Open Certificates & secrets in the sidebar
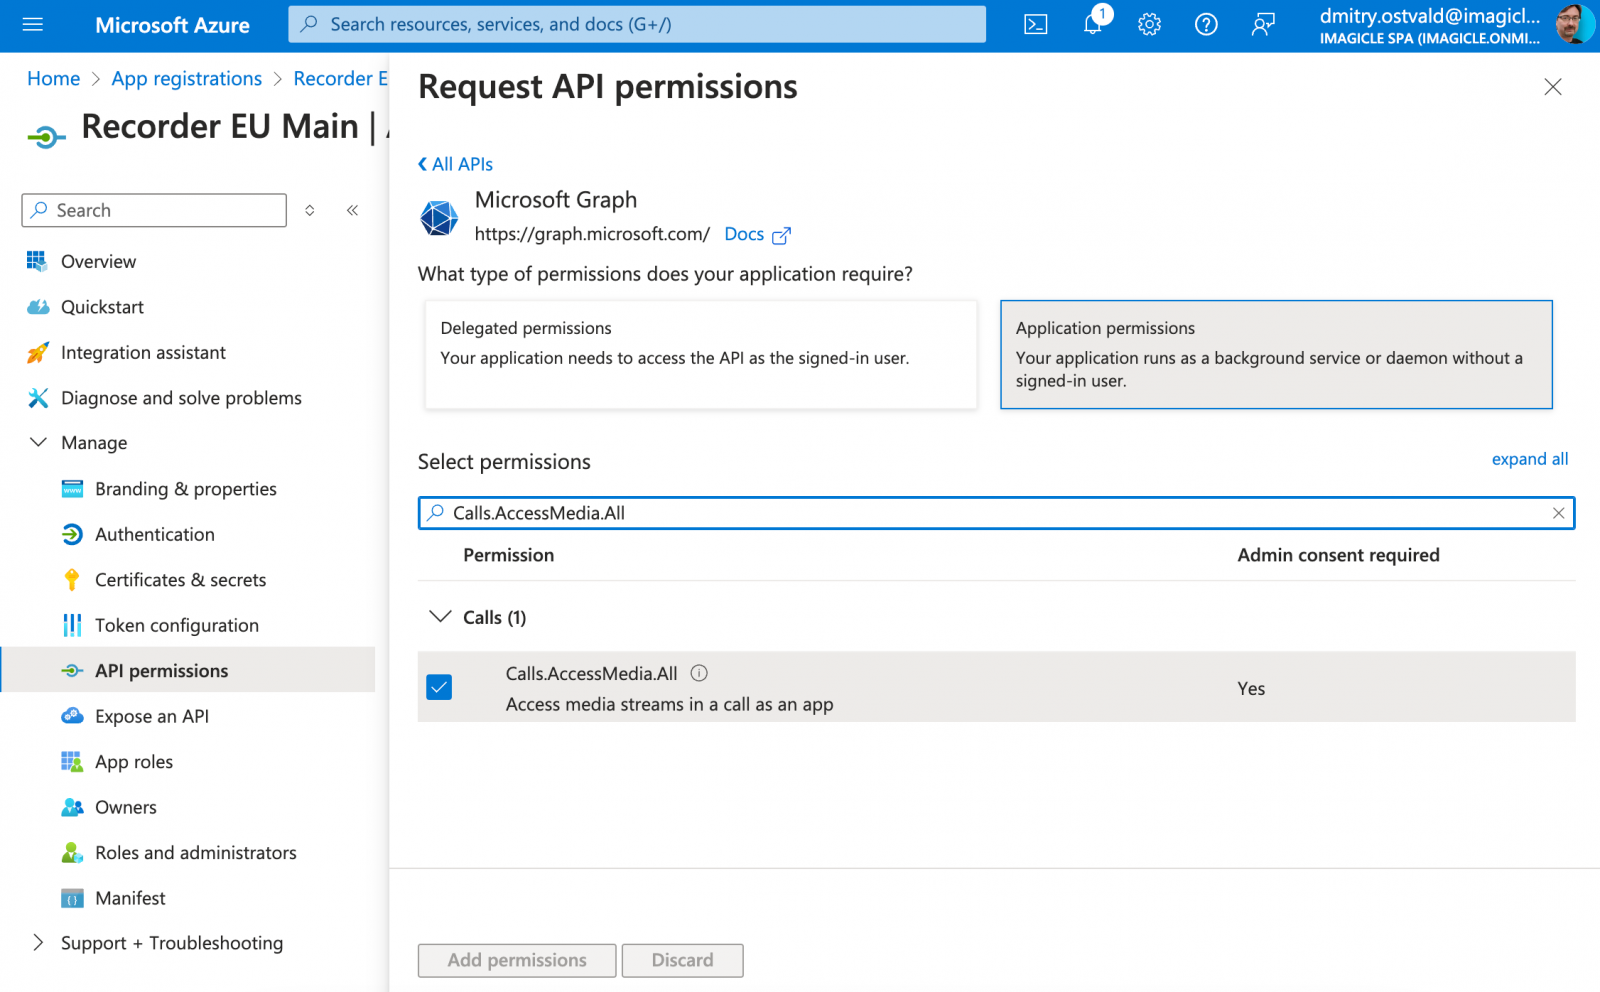Image resolution: width=1600 pixels, height=992 pixels. pyautogui.click(x=180, y=580)
